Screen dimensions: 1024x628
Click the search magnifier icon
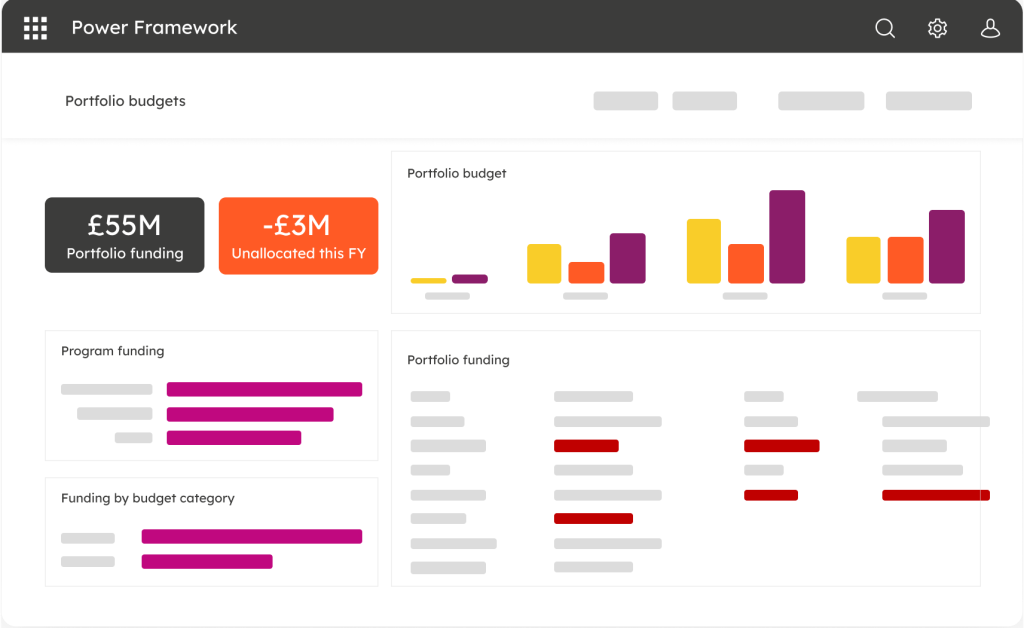(x=885, y=28)
